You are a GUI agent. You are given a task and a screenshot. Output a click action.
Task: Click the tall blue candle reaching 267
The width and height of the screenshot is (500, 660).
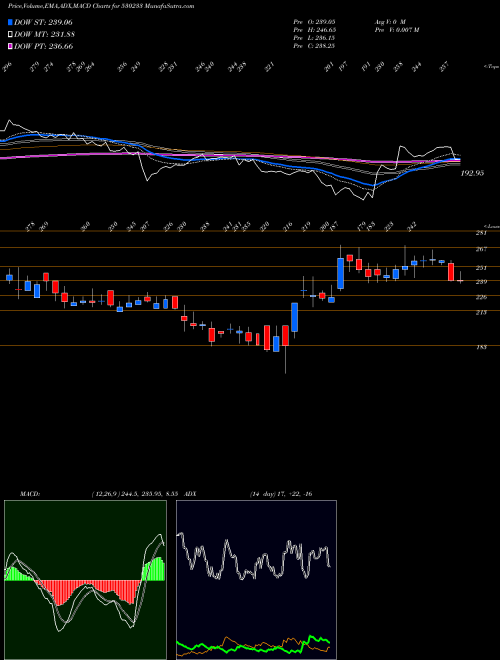coord(340,273)
